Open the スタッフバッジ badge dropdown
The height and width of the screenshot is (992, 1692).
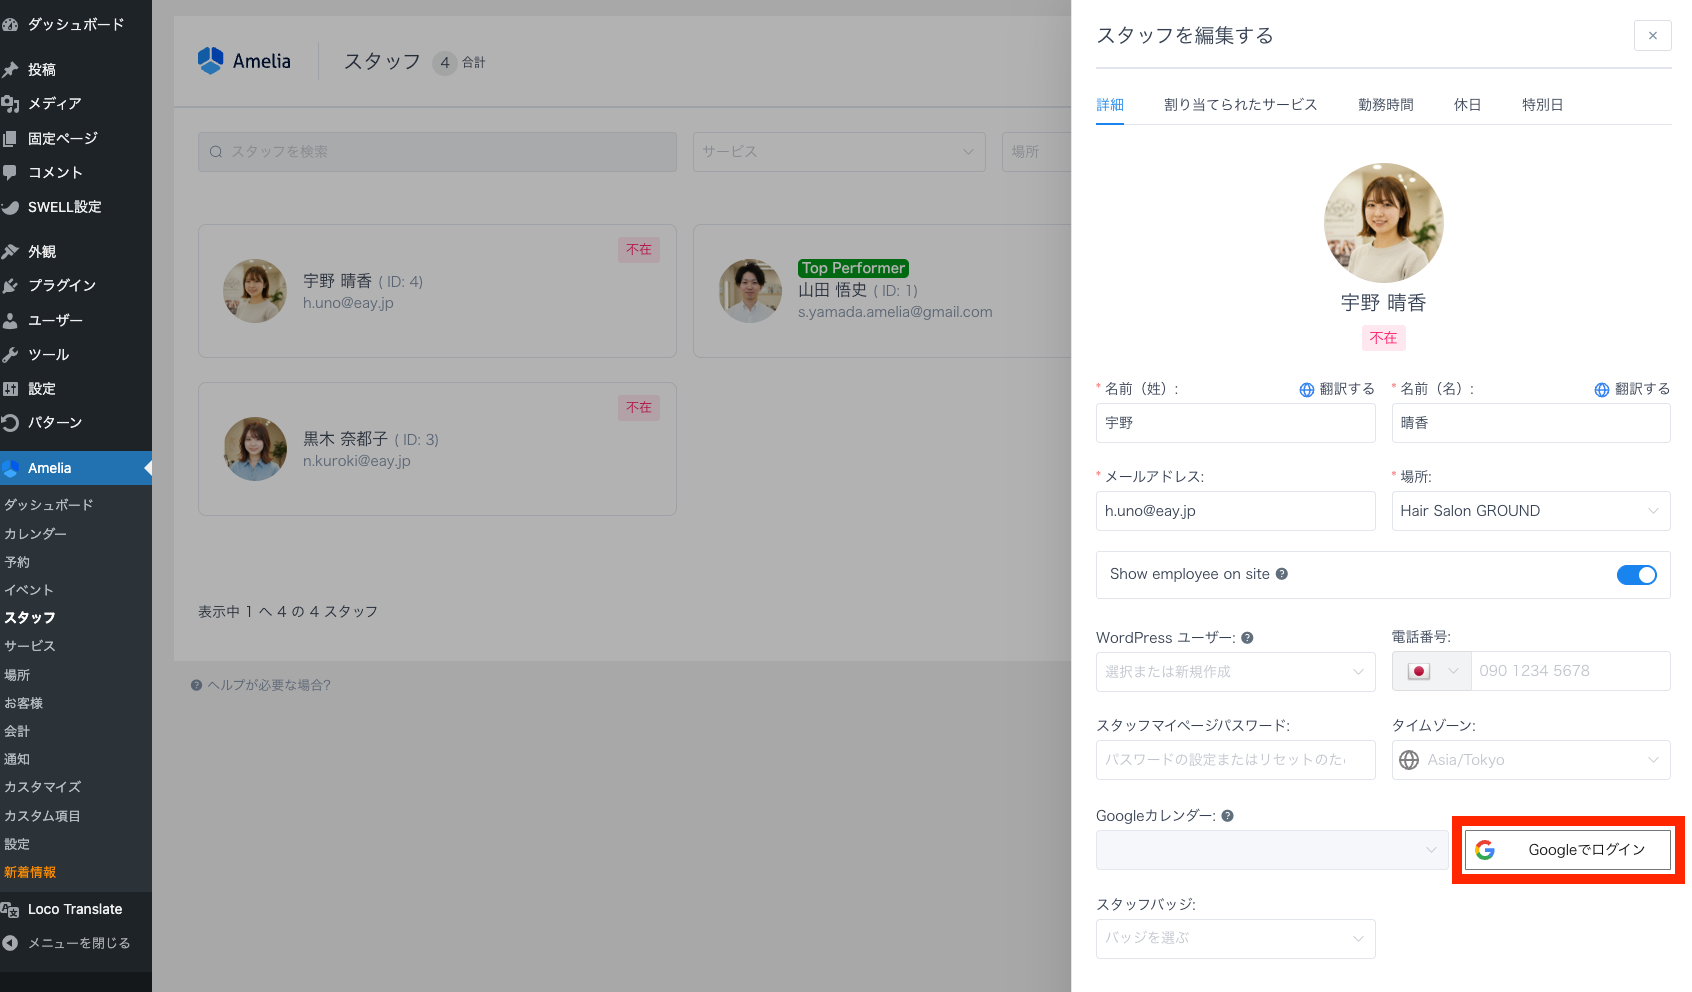point(1235,938)
